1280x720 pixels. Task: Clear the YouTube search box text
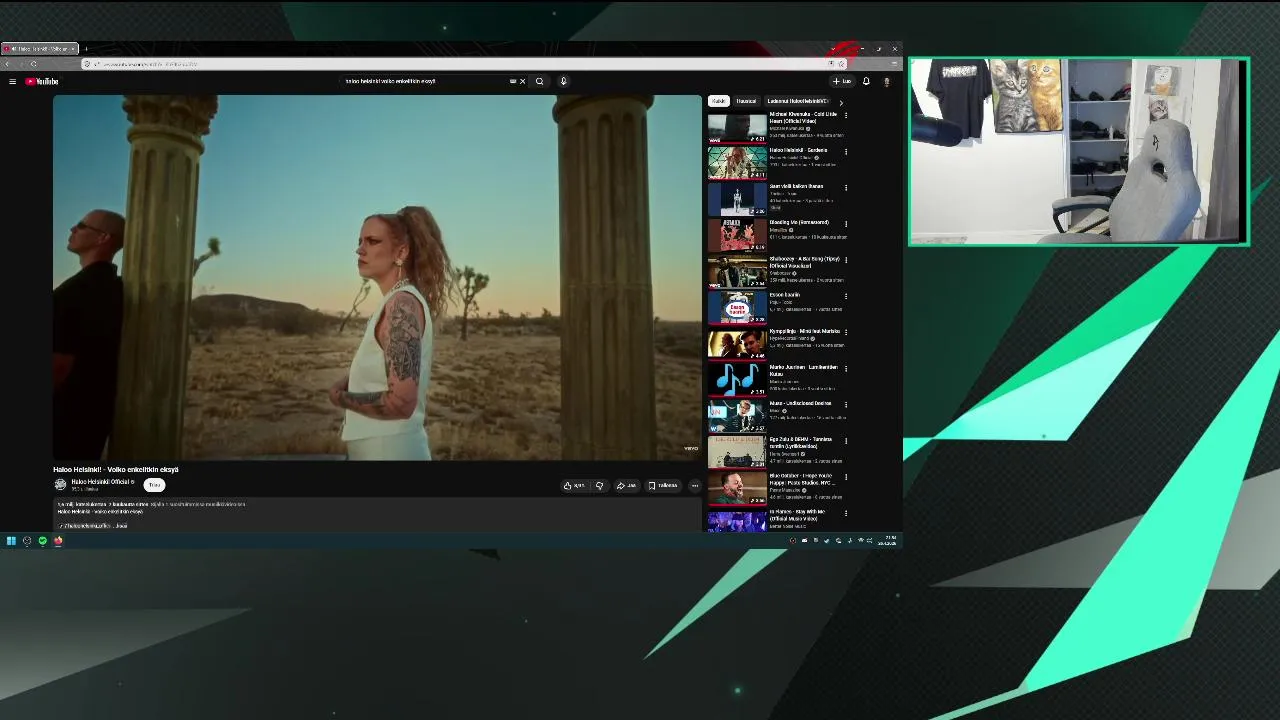coord(522,81)
